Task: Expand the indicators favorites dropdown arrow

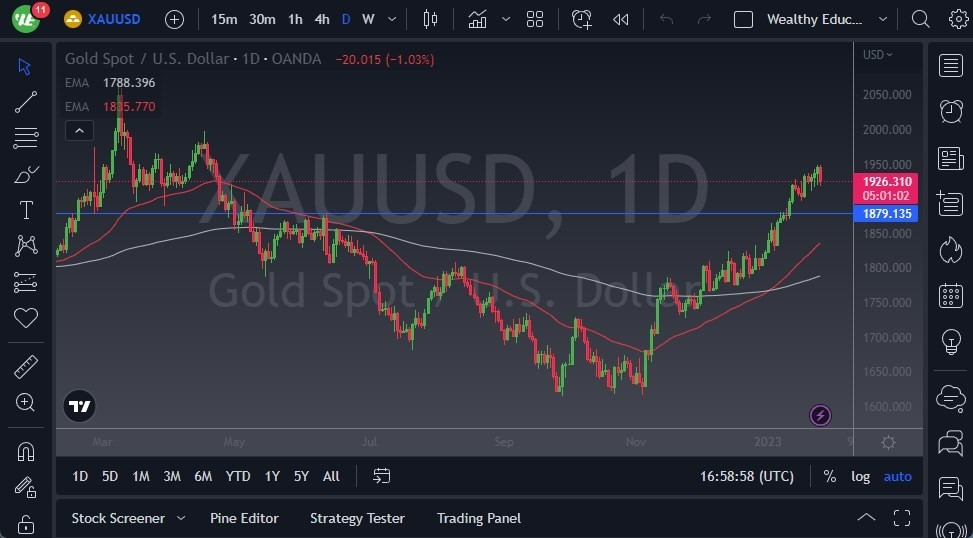Action: [506, 19]
